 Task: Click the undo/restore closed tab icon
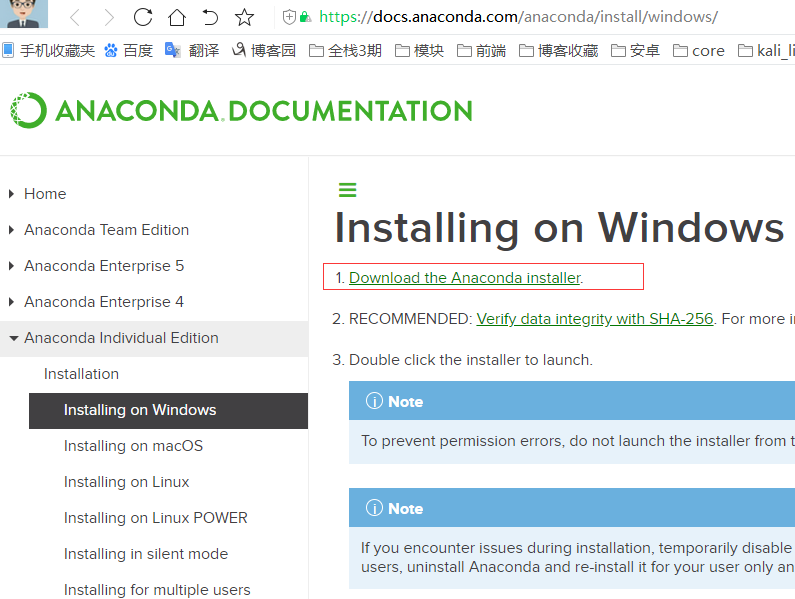click(210, 17)
